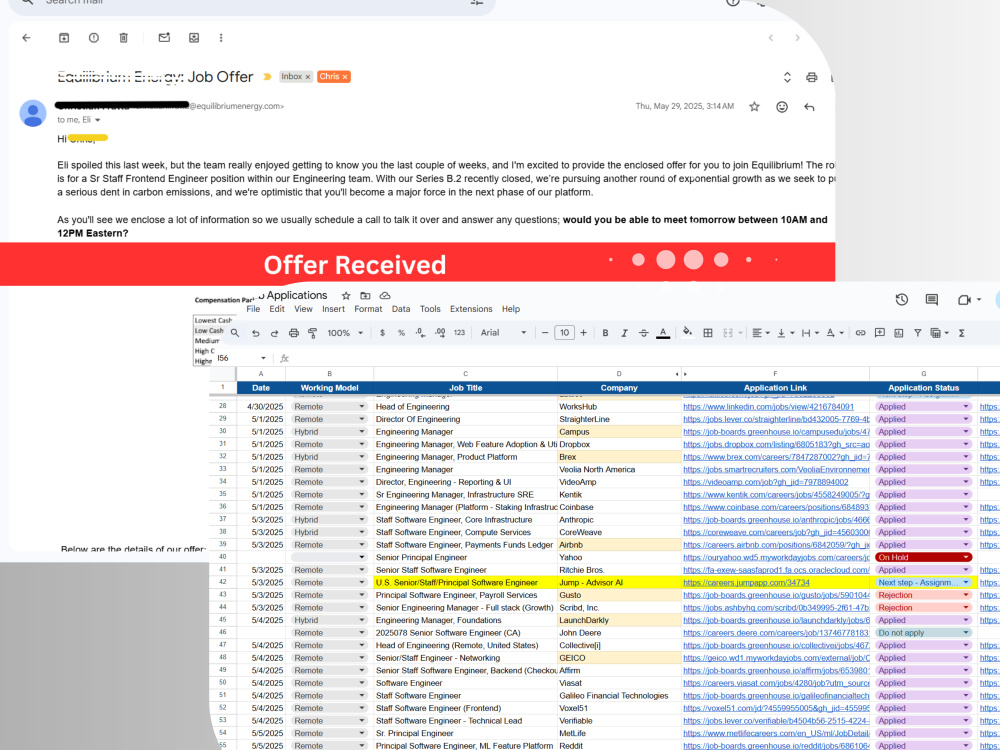Decrease the font size with minus

click(545, 333)
